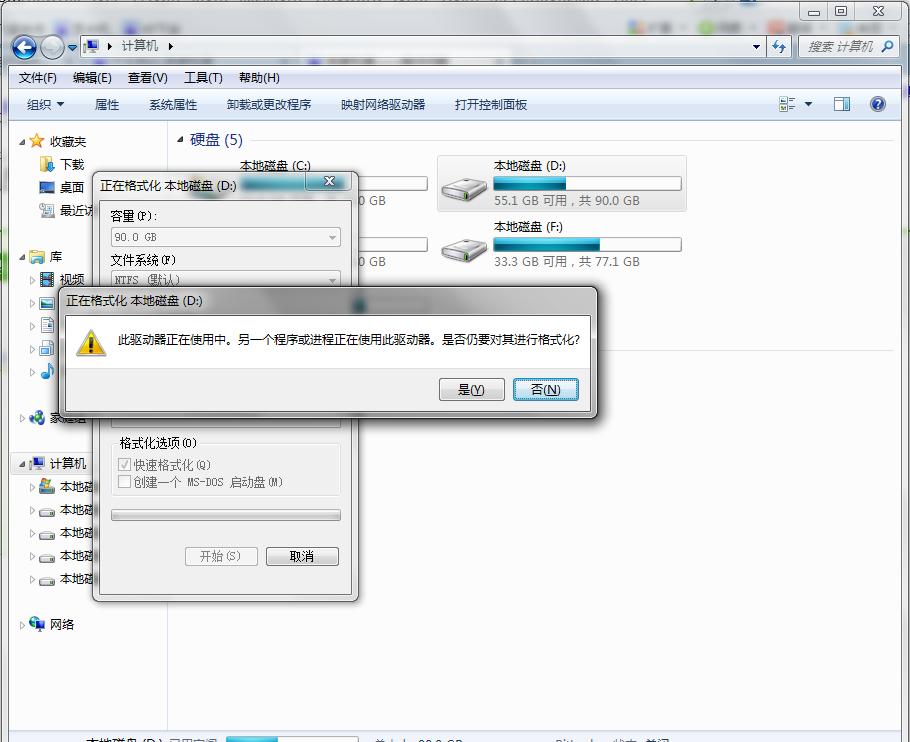910x742 pixels.
Task: Click the 取消 button in format dialog
Action: [302, 556]
